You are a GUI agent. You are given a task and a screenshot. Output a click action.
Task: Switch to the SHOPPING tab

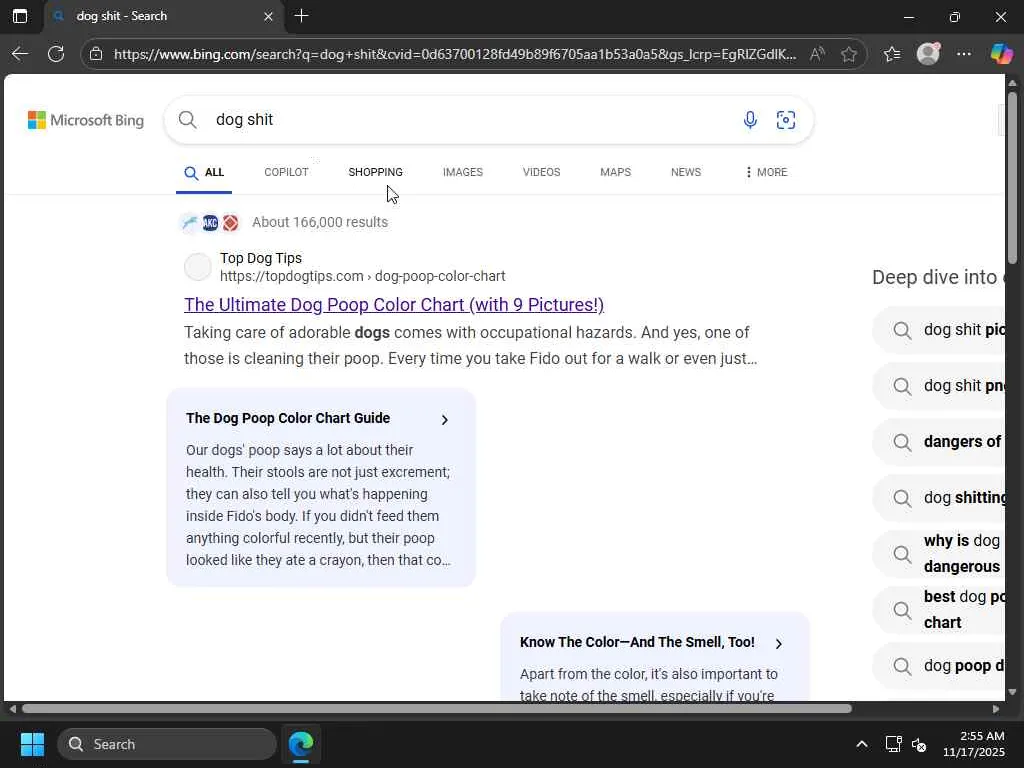(376, 172)
